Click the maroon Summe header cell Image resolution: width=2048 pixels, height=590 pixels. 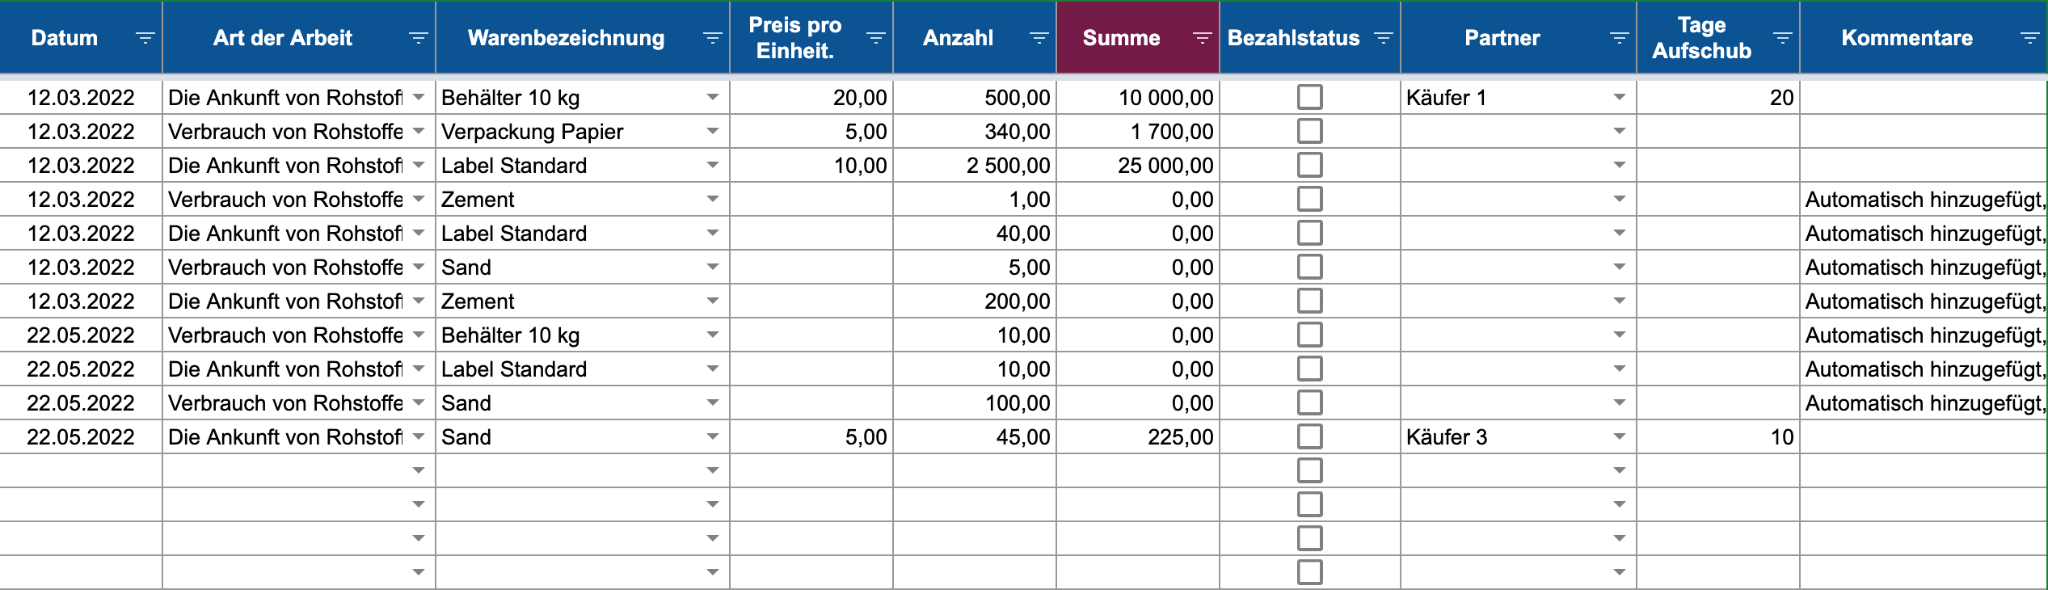coord(1121,38)
